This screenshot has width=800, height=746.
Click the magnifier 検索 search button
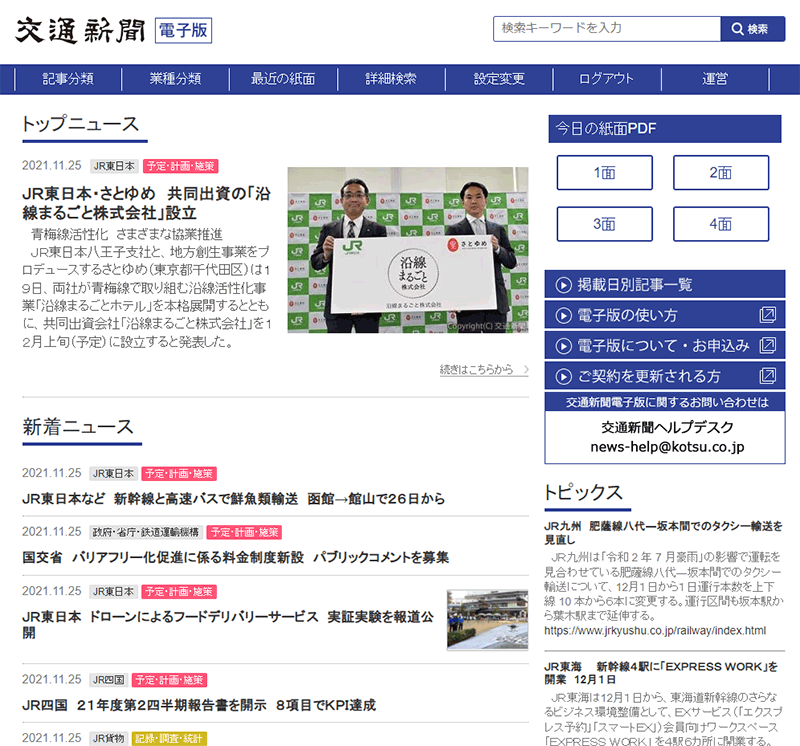(752, 29)
